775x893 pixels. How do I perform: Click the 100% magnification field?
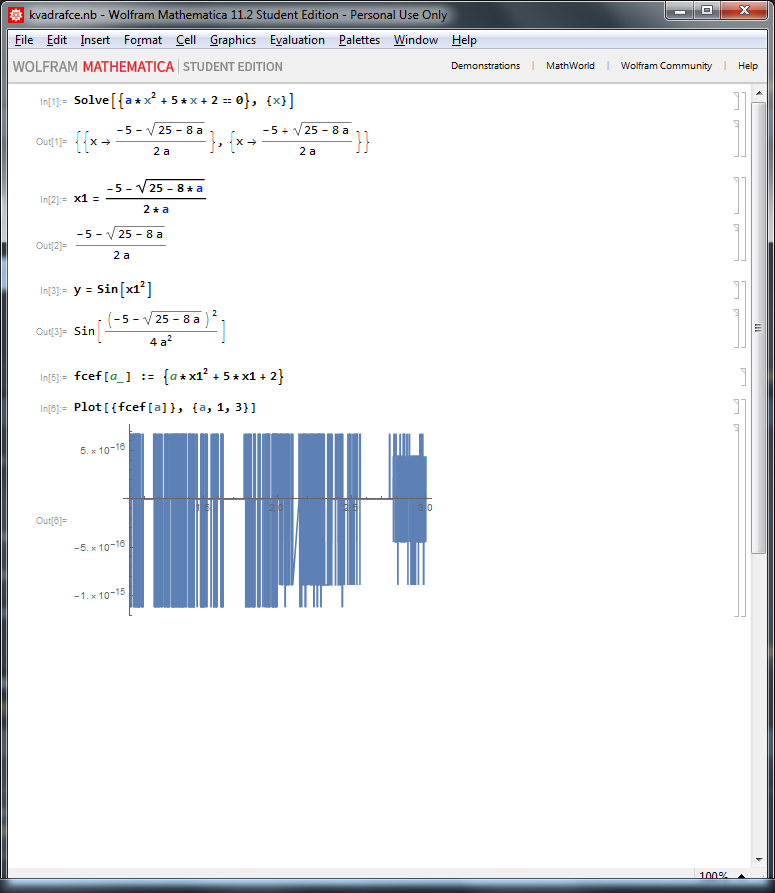[713, 875]
